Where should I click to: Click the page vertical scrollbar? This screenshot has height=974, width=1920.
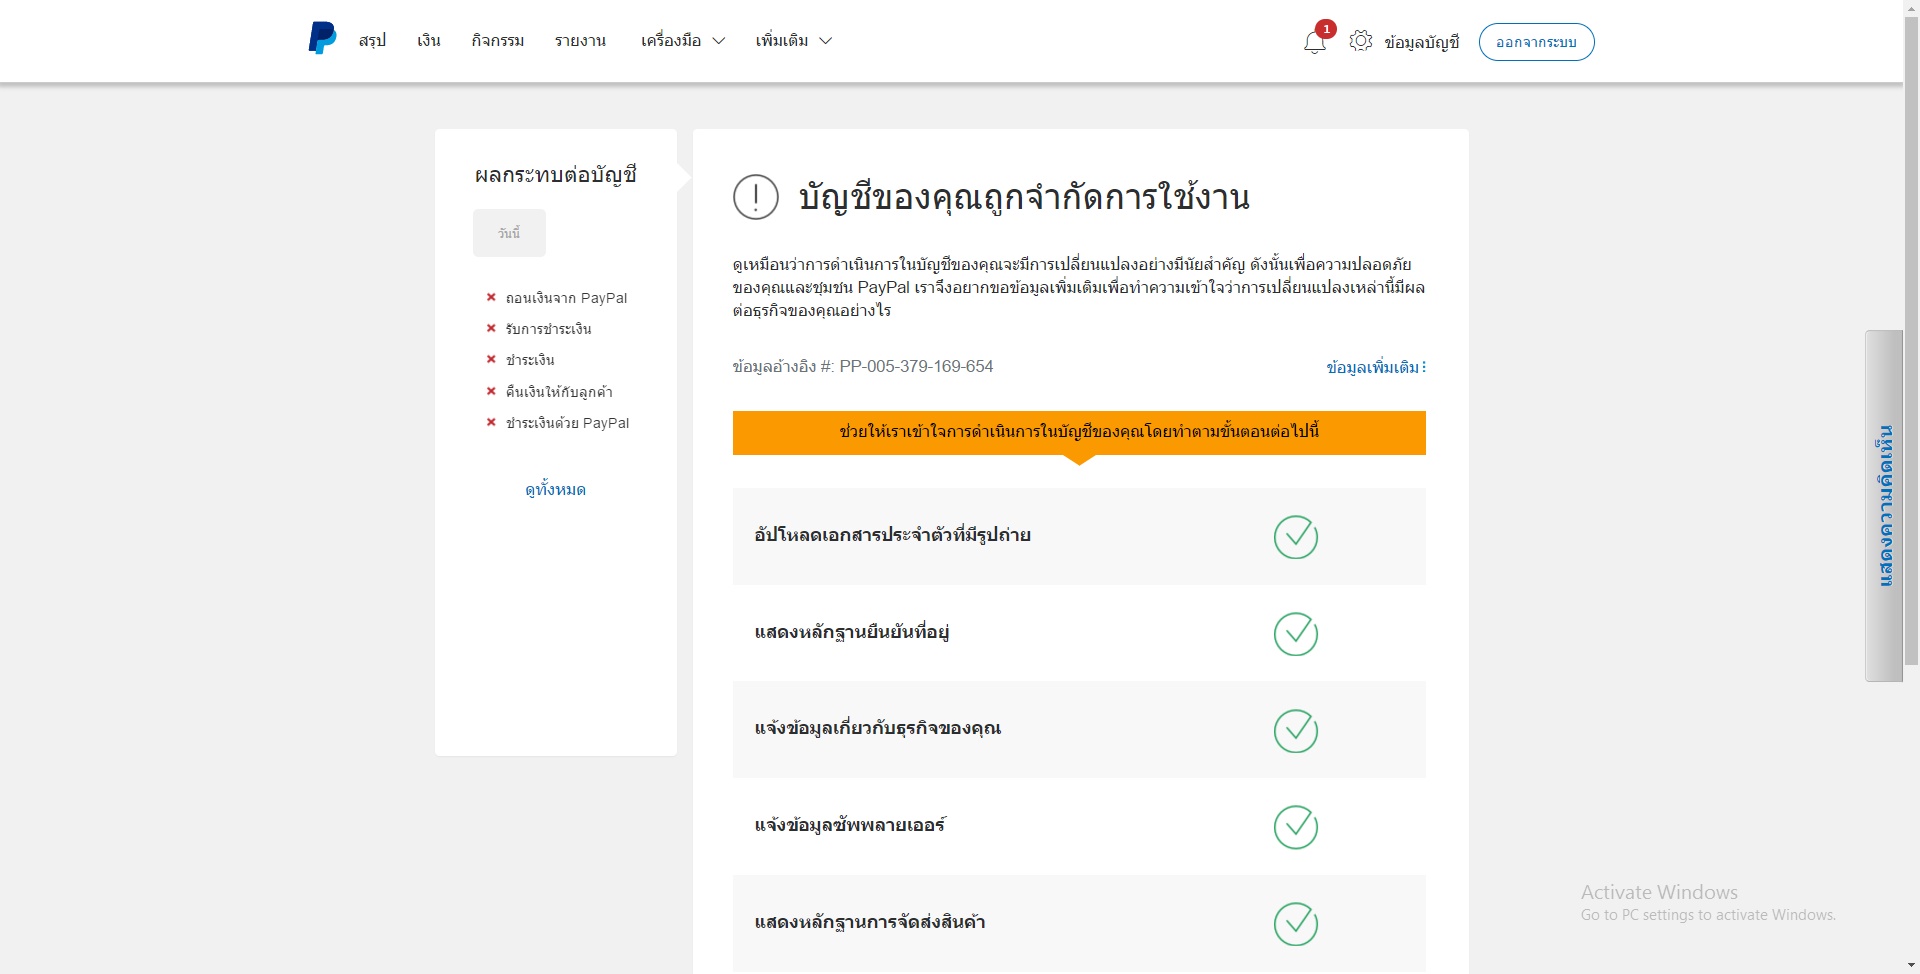click(1911, 340)
